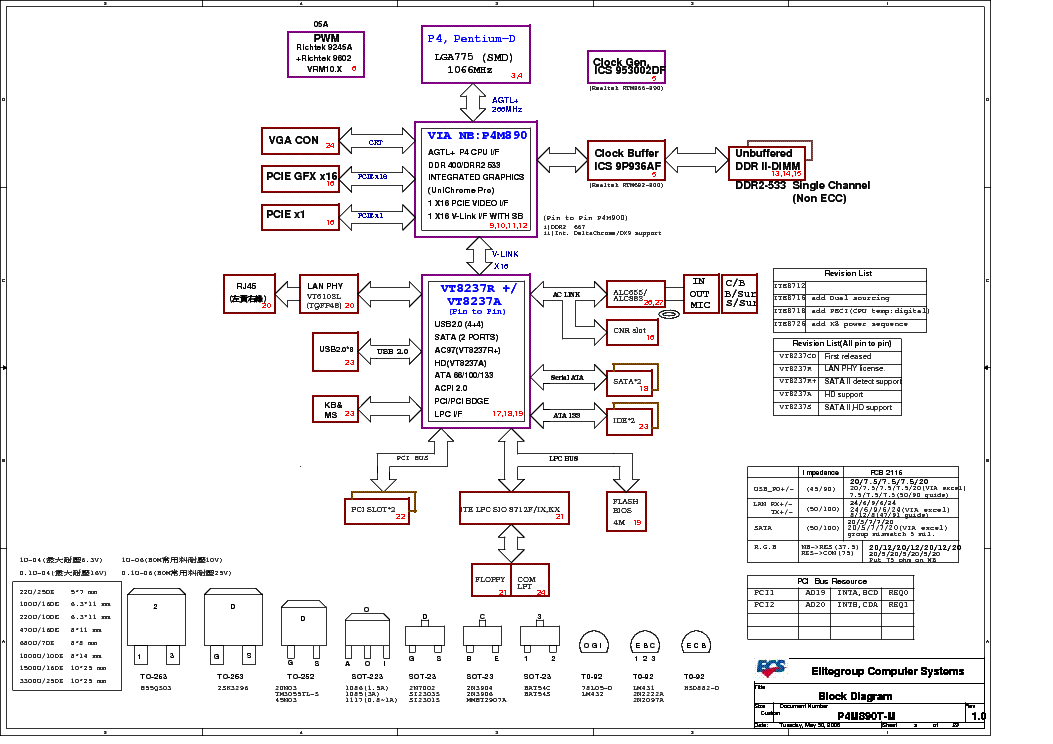1053x744 pixels.
Task: Click the ECS company logo
Action: point(771,668)
